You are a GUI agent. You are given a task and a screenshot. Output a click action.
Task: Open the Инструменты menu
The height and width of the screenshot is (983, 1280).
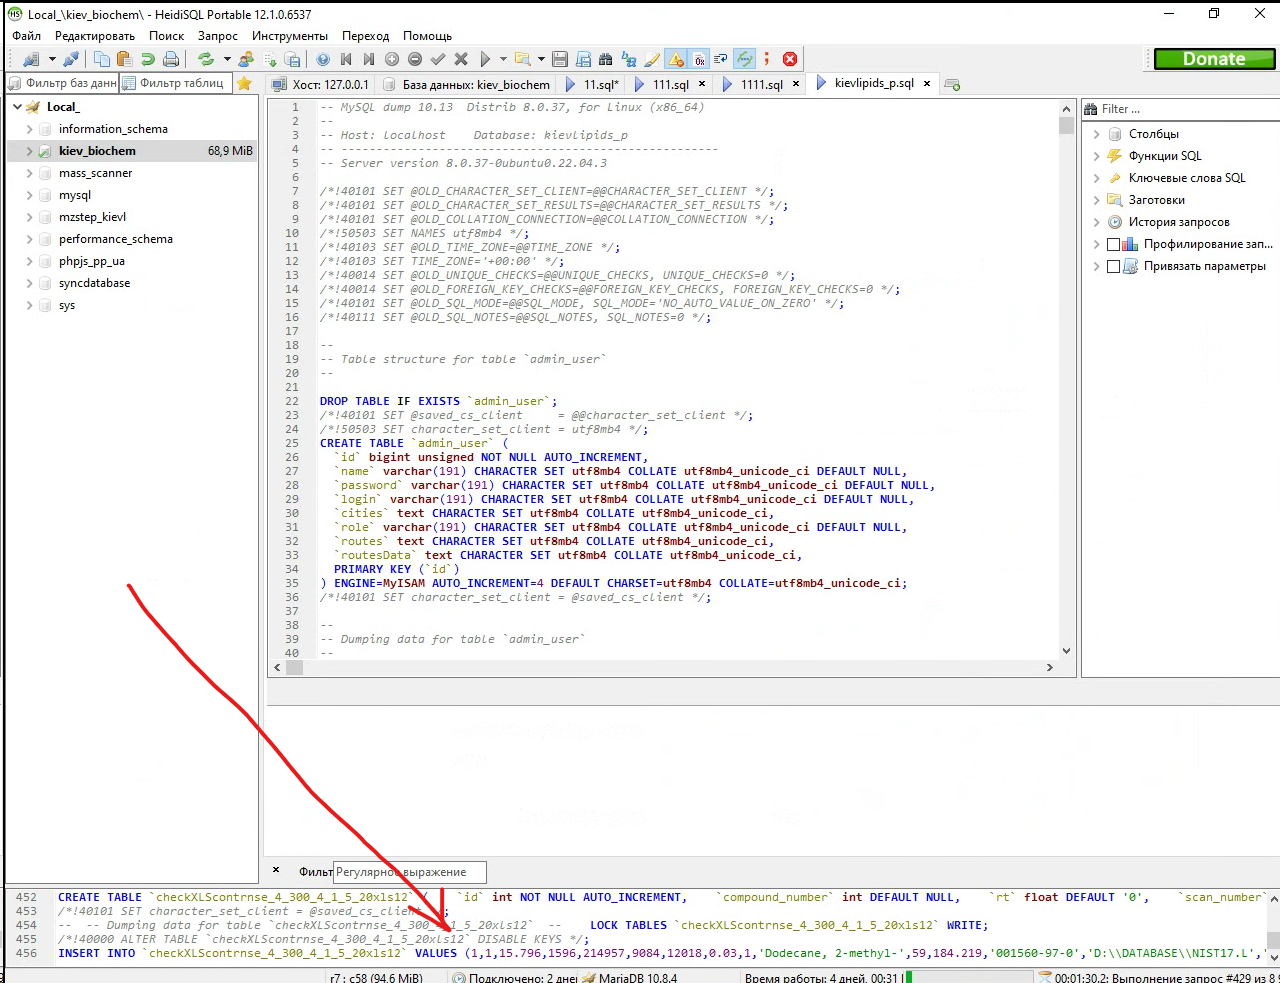click(x=289, y=35)
